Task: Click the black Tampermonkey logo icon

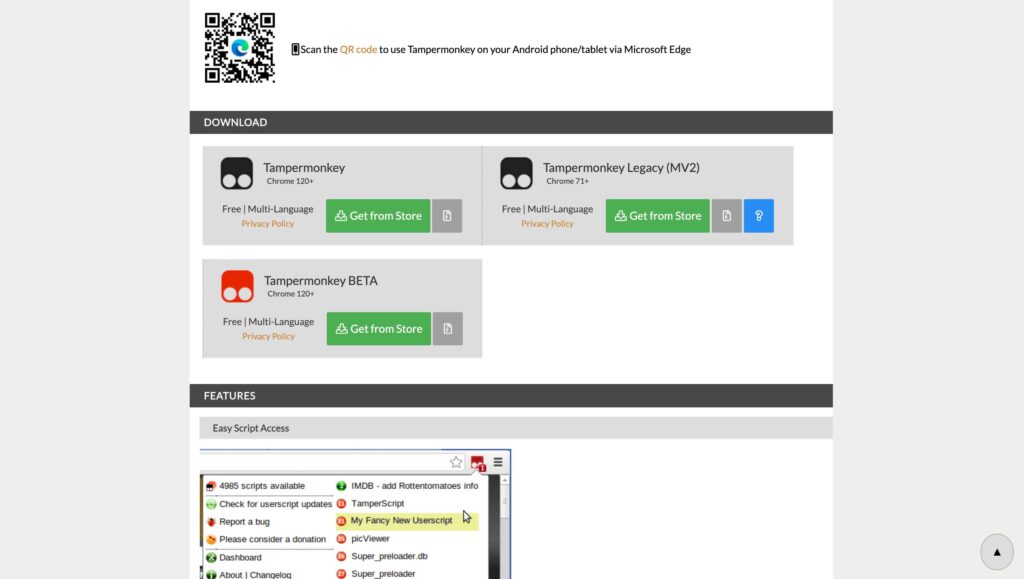Action: point(237,174)
